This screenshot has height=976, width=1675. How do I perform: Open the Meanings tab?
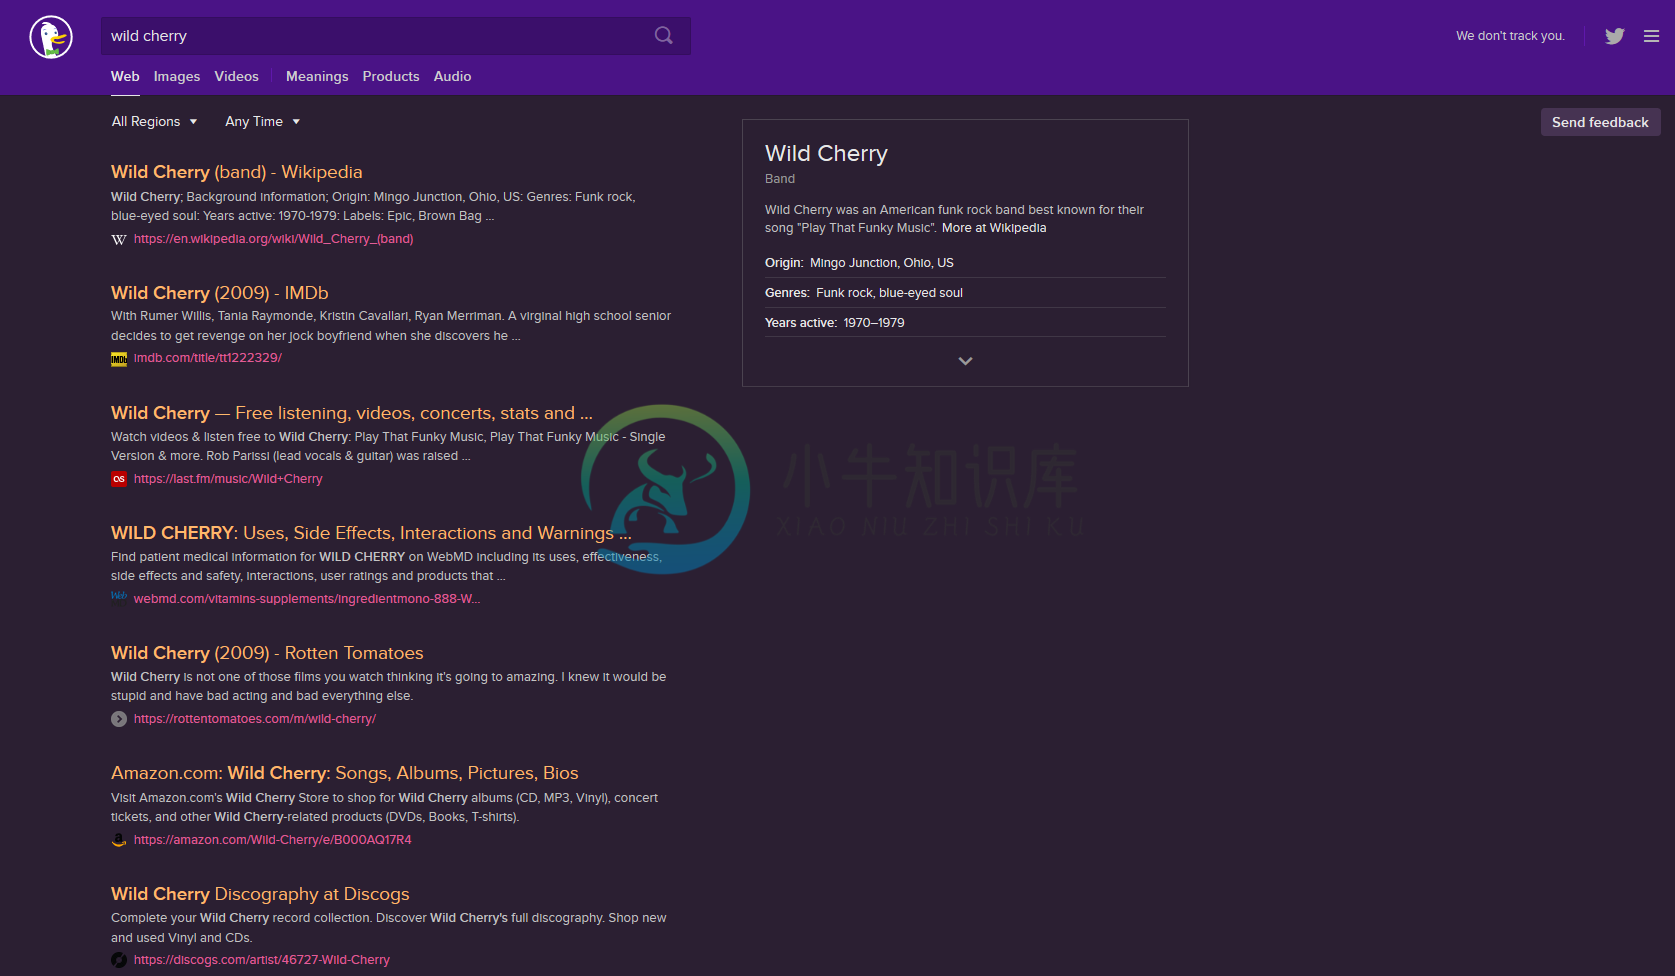(x=317, y=76)
